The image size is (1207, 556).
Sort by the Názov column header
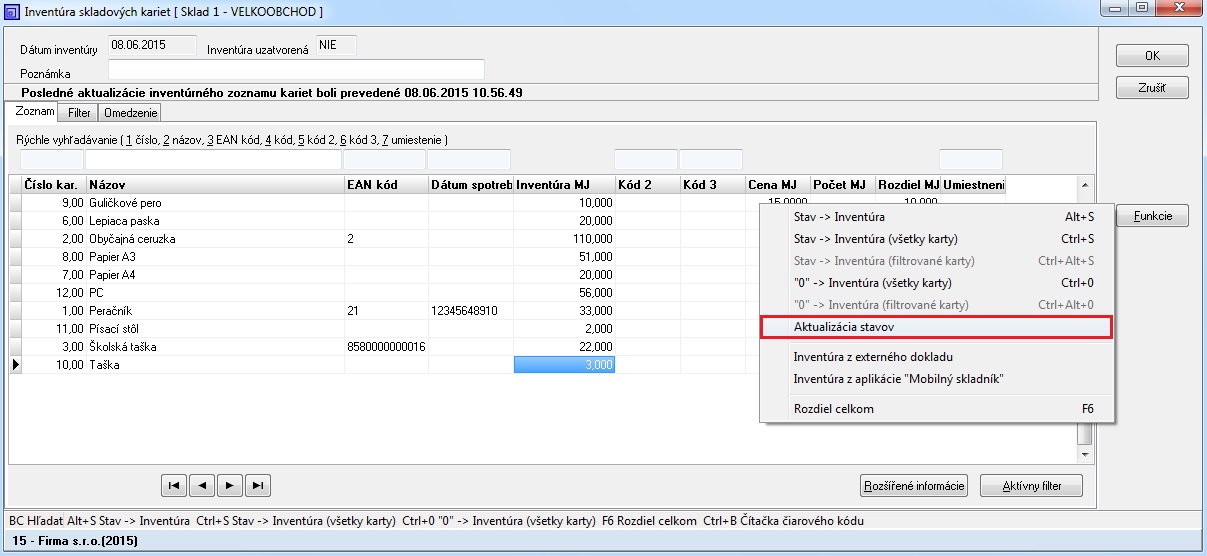(215, 185)
